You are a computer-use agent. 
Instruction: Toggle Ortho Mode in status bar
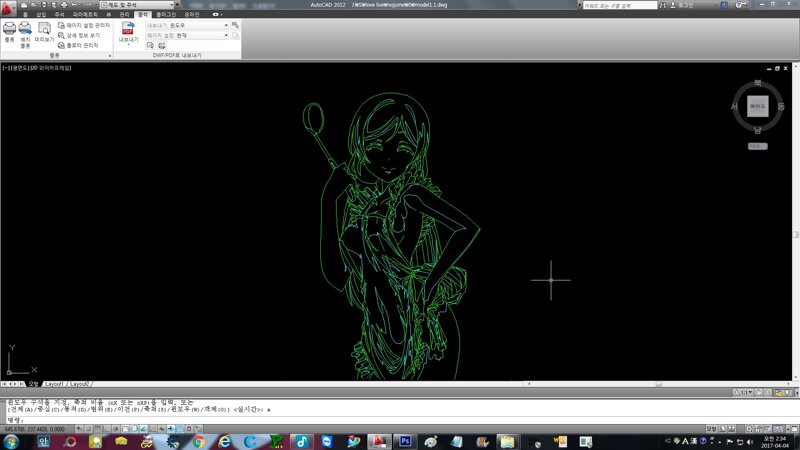[107, 429]
